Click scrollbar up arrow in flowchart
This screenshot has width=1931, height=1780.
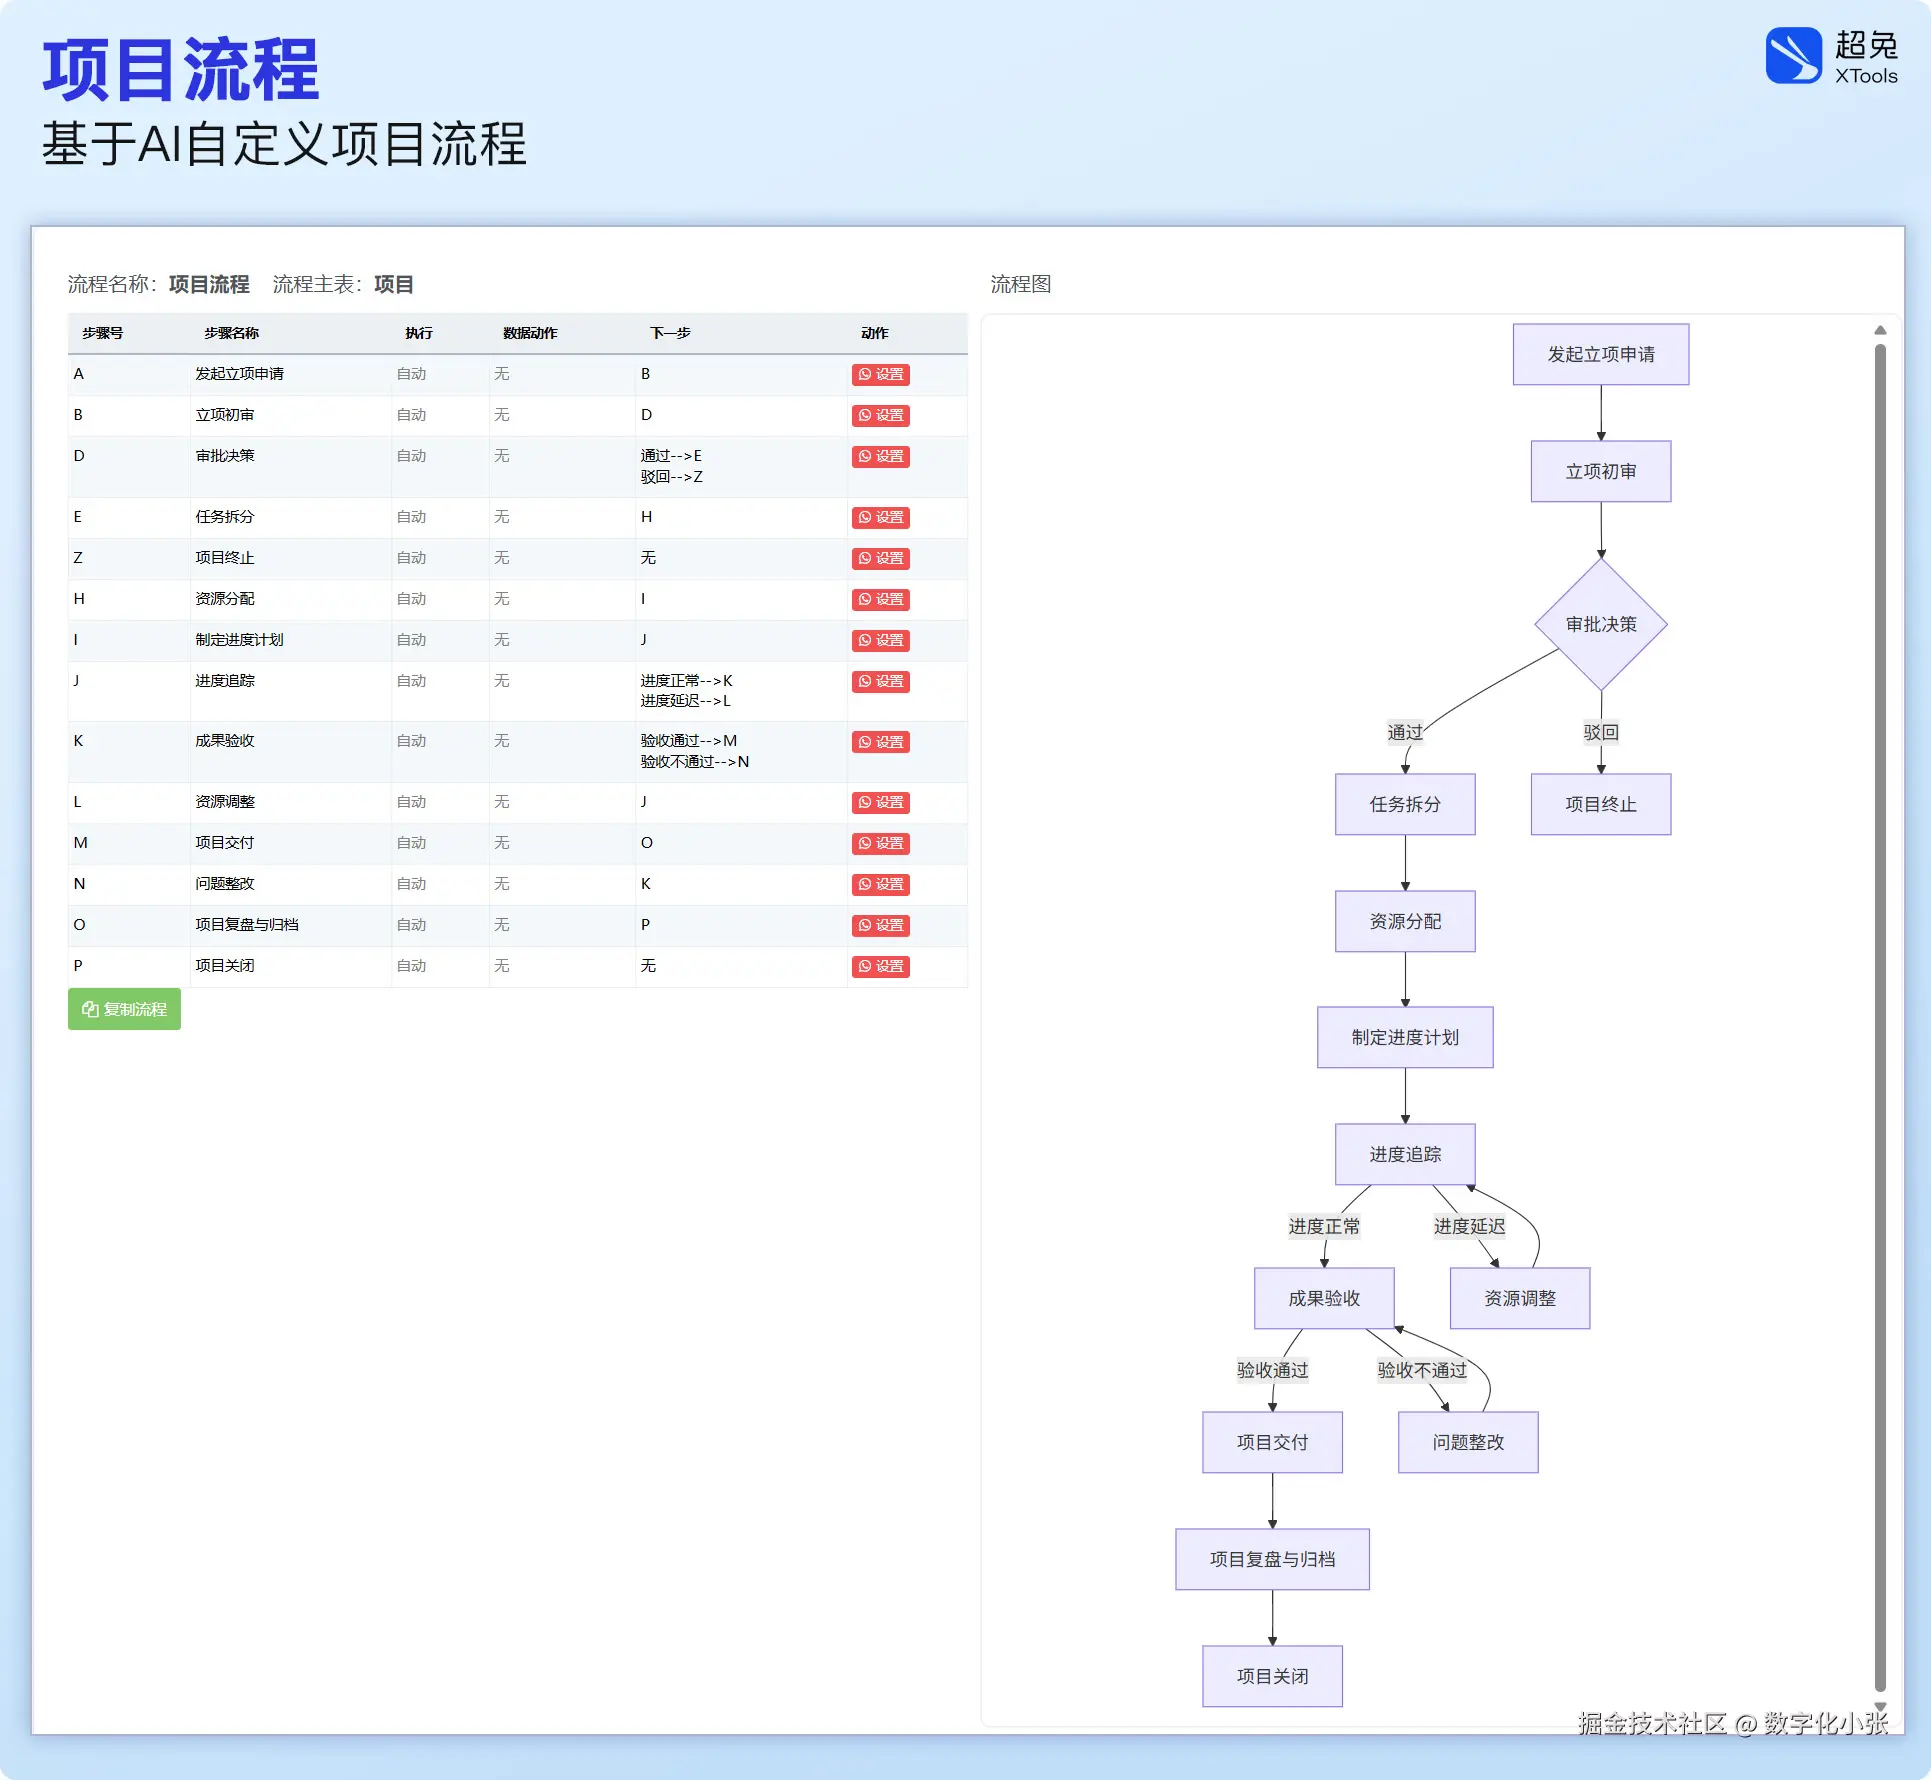pyautogui.click(x=1880, y=330)
